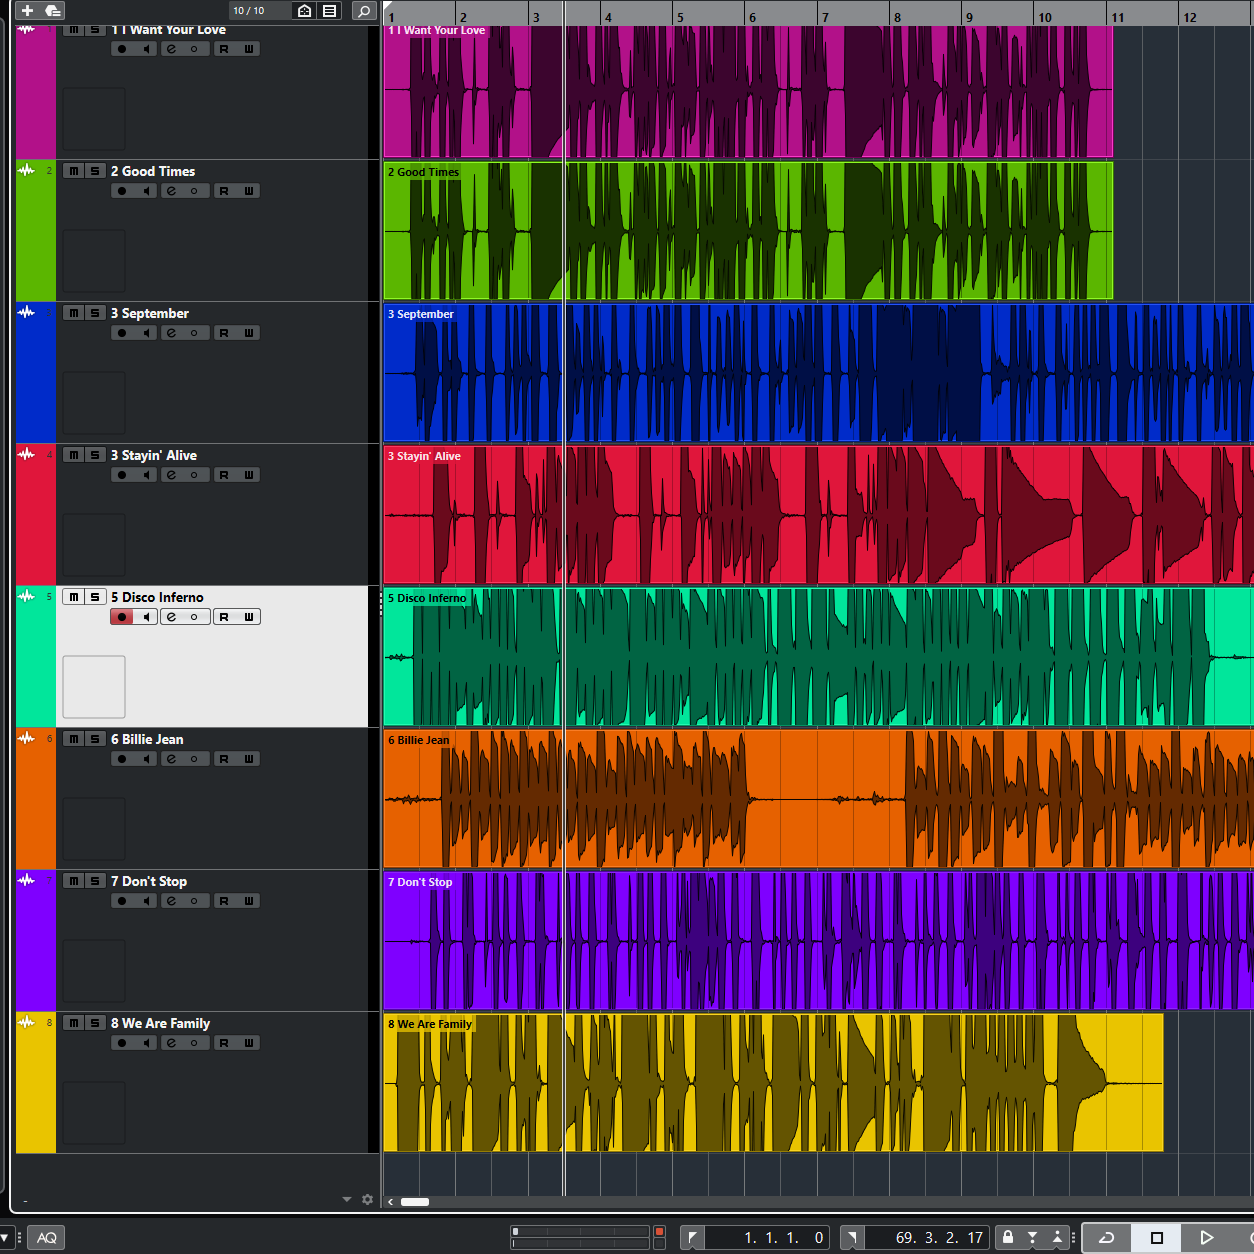Toggle monitor speaker on Stayin' Alive track
The image size is (1254, 1254).
point(146,475)
